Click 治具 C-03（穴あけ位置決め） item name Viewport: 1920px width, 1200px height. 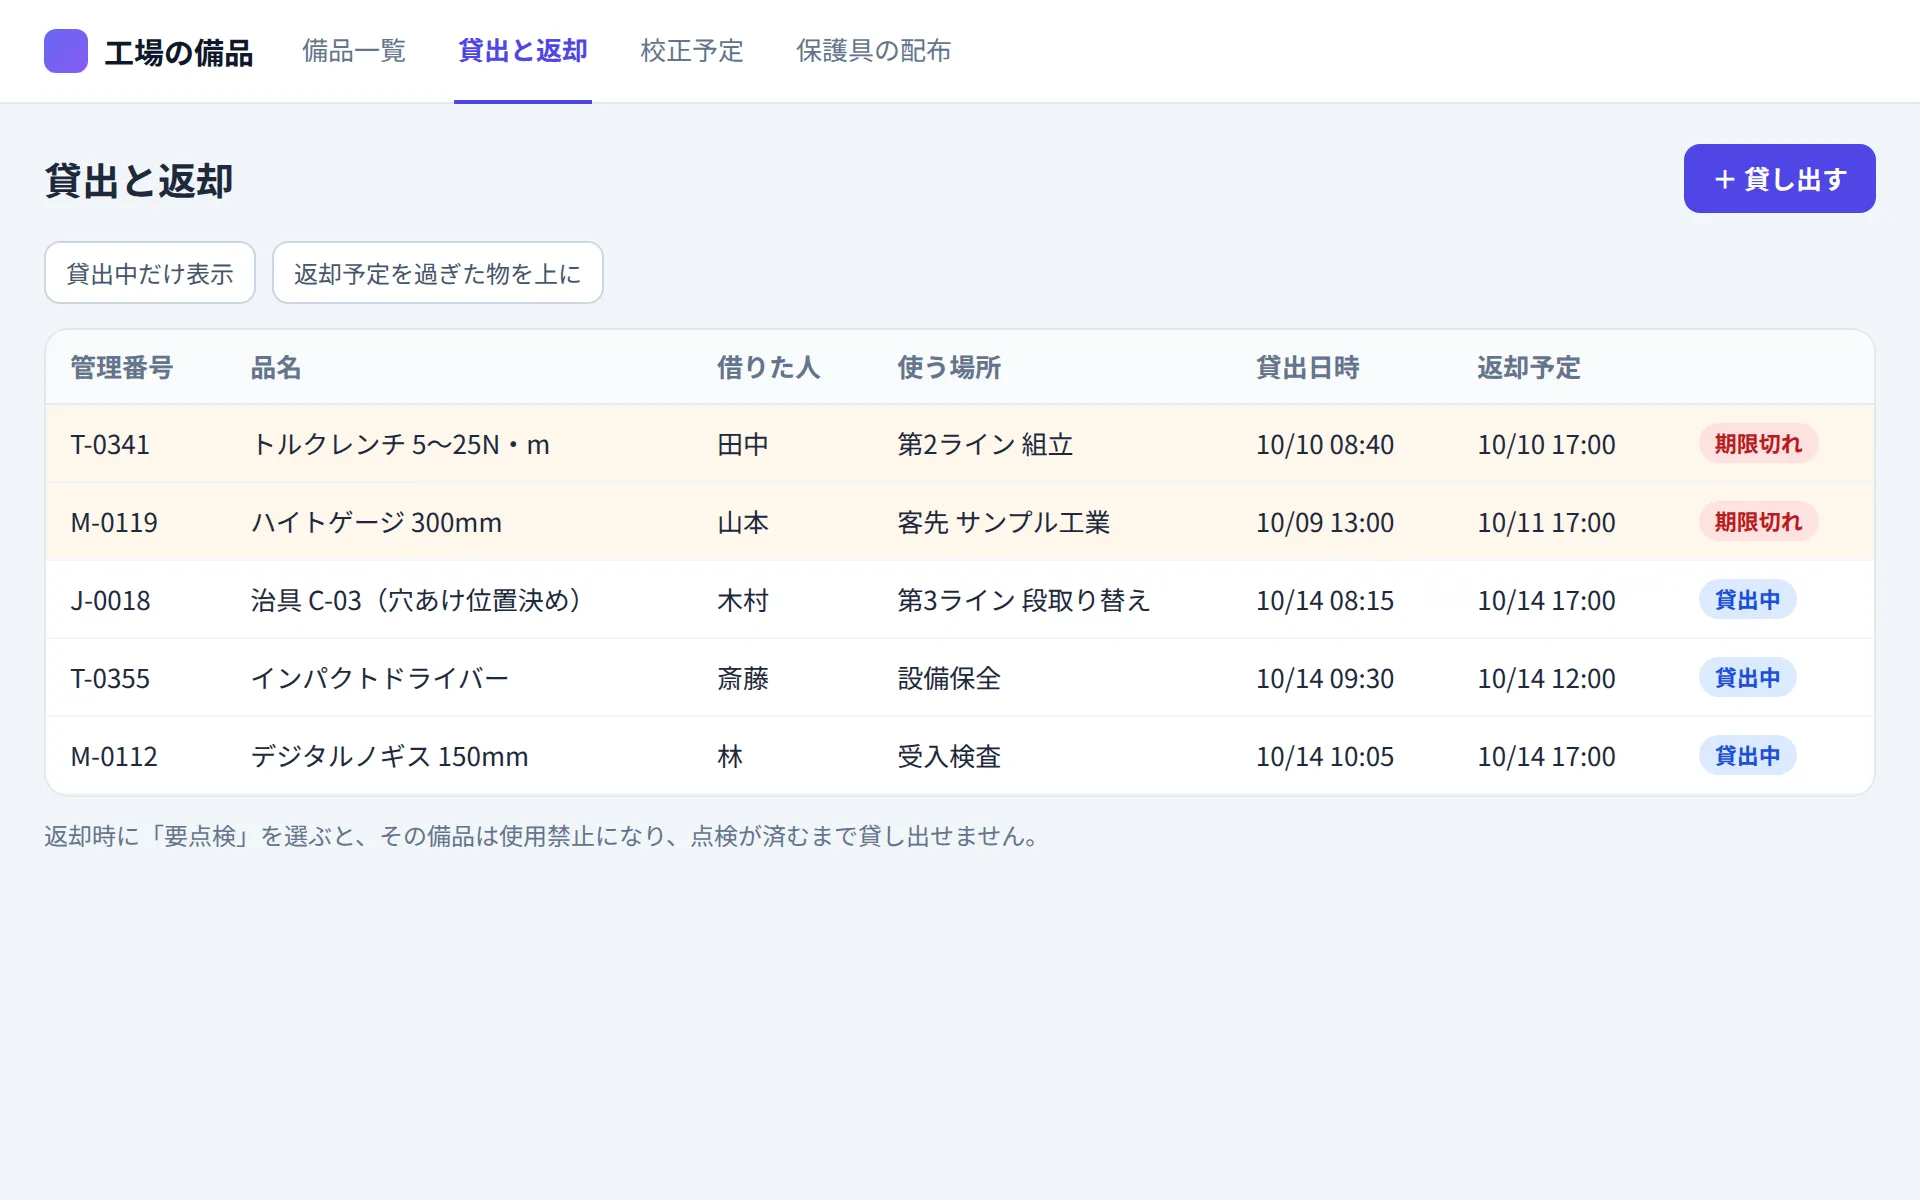coord(418,601)
